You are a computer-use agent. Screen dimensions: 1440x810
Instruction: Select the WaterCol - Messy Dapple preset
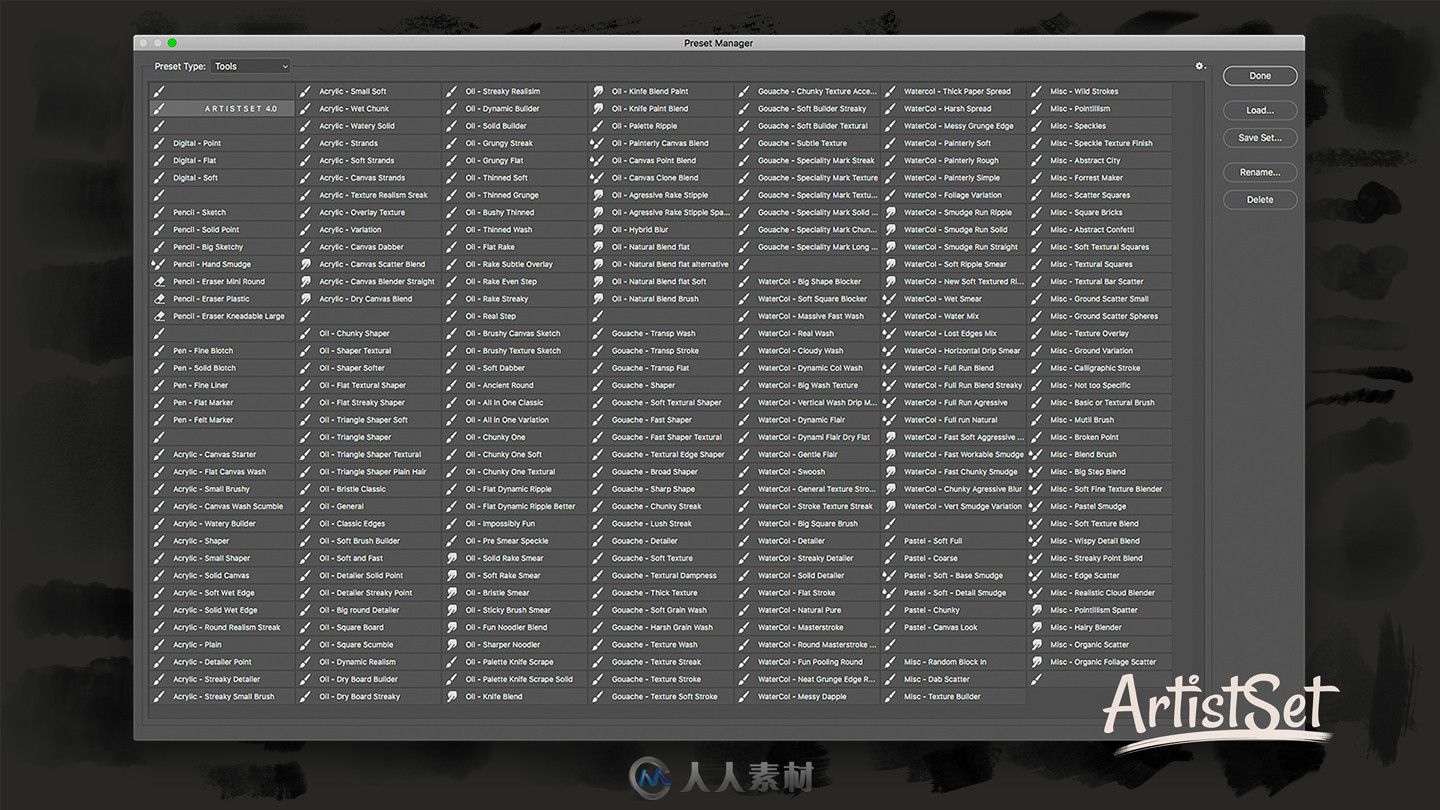(806, 696)
